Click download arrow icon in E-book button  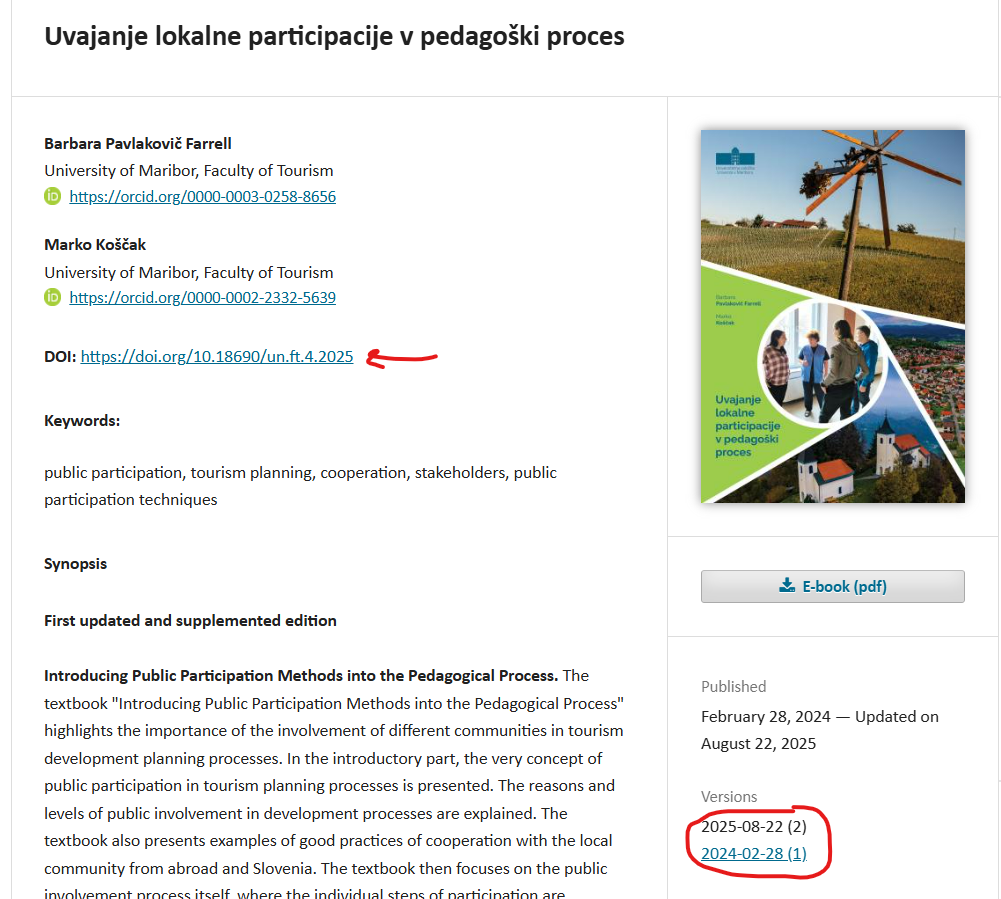pyautogui.click(x=787, y=586)
